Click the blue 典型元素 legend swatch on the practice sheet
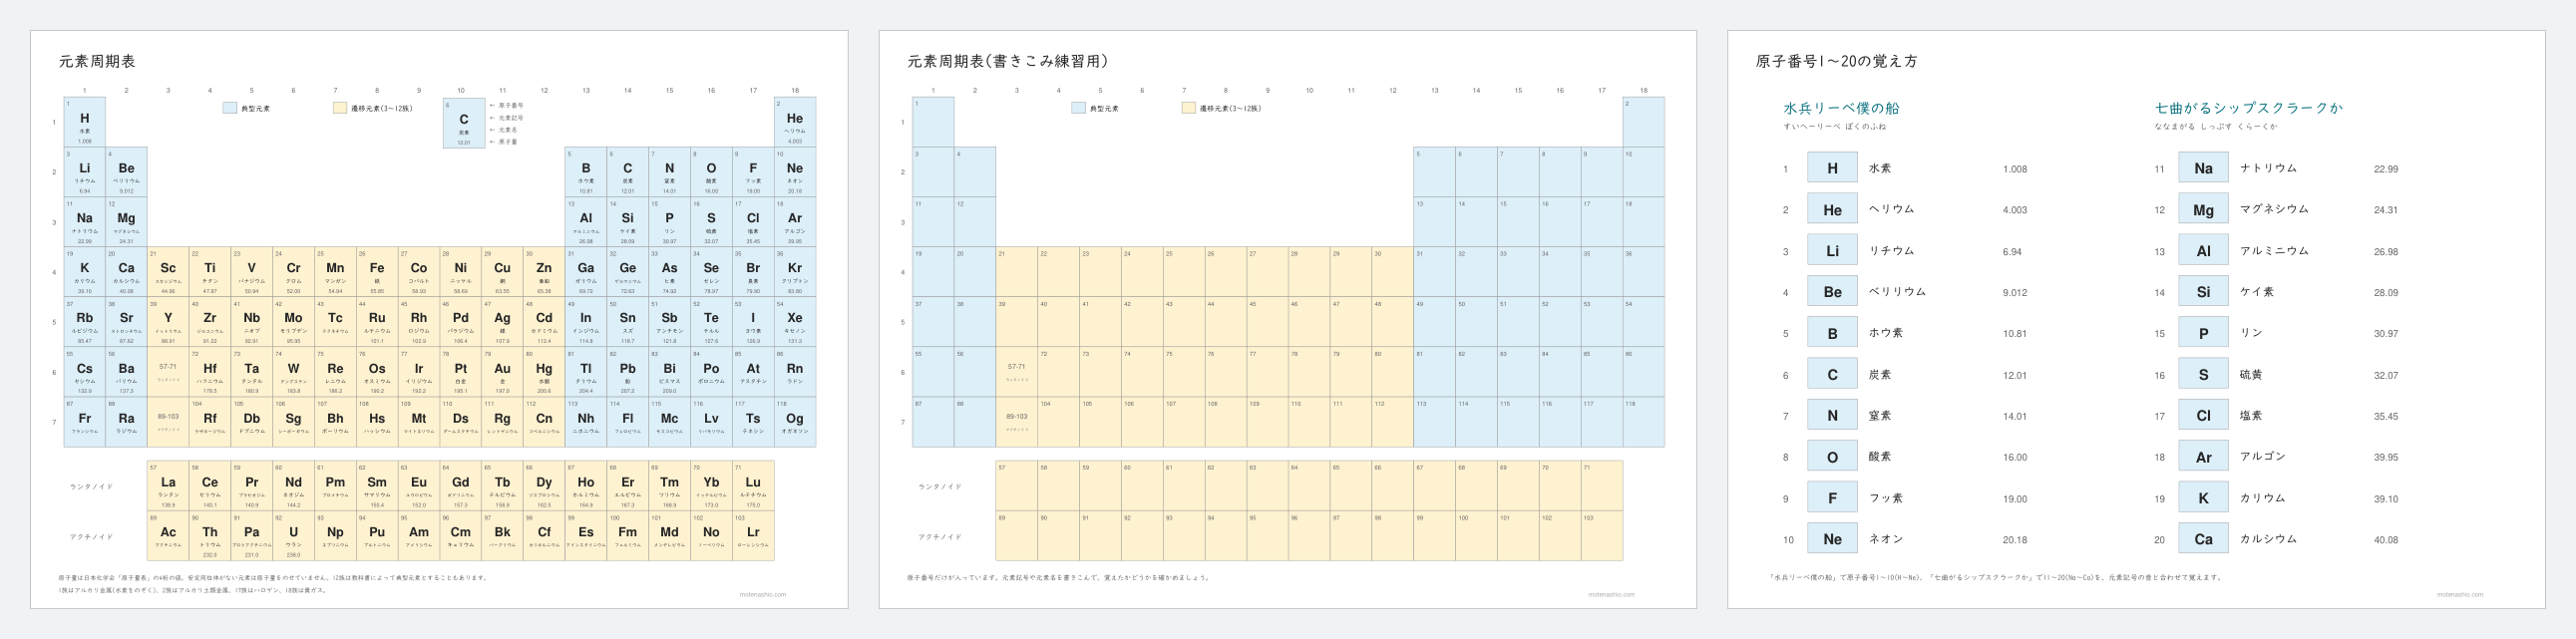Screen dimensions: 2576x639 [1078, 108]
